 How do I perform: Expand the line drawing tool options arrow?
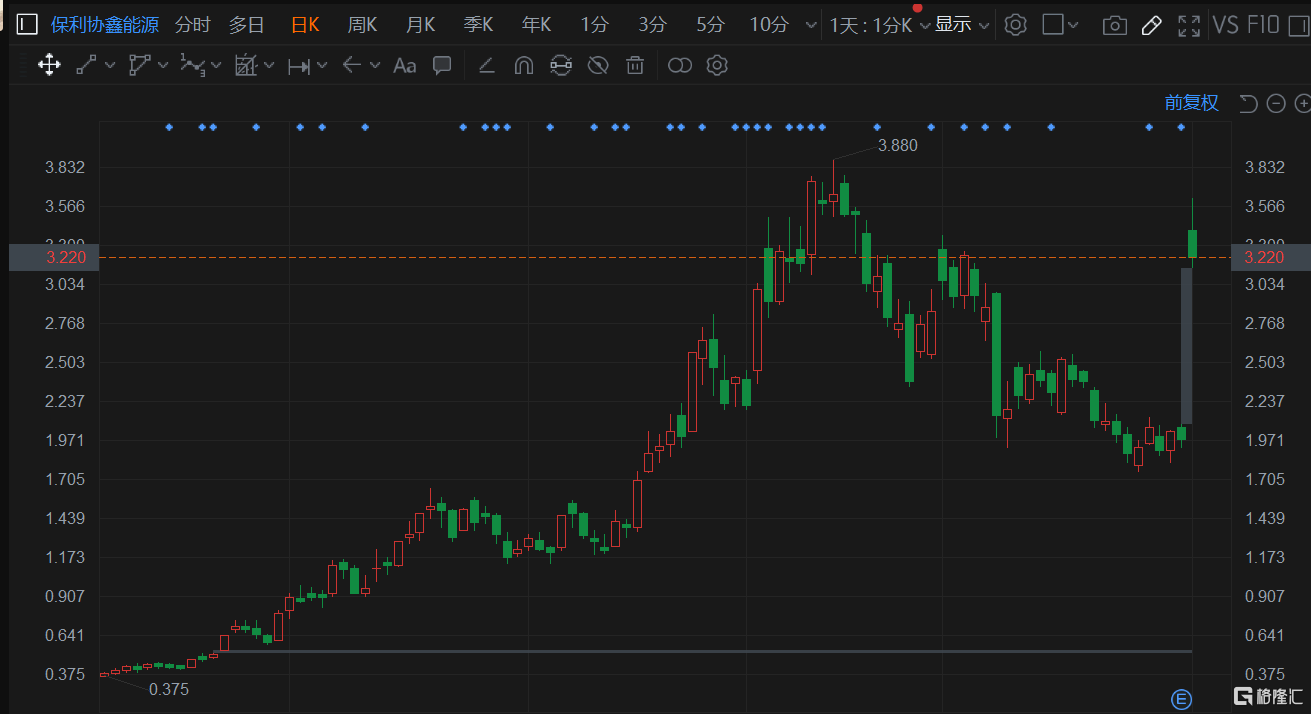(x=109, y=66)
